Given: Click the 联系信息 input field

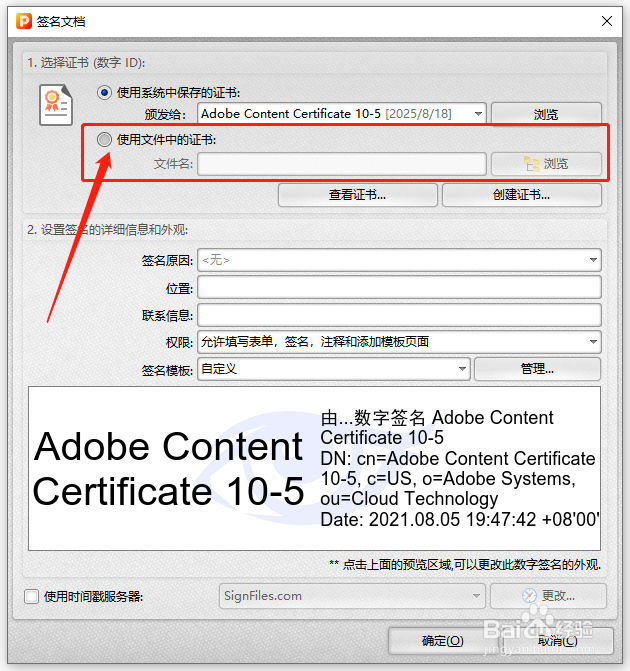Looking at the screenshot, I should (399, 315).
